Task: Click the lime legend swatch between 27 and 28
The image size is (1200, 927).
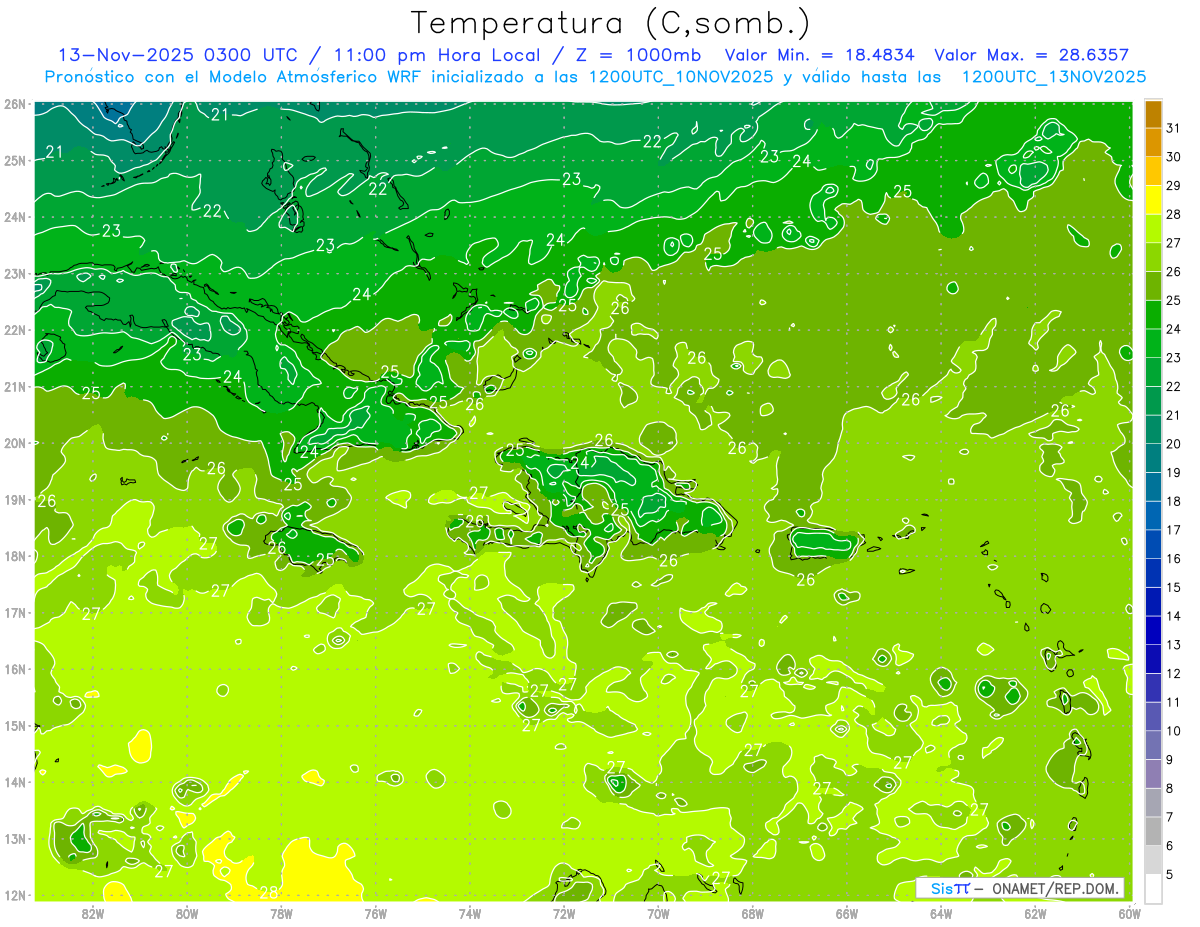Action: [x=1153, y=228]
